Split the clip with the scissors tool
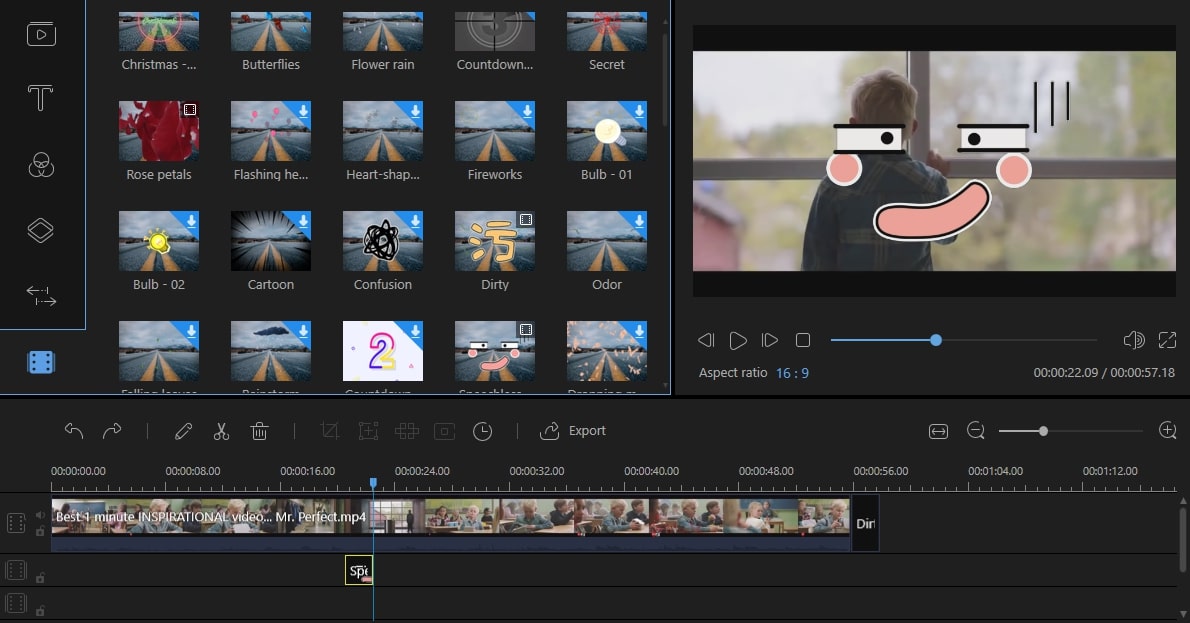Viewport: 1190px width, 623px height. 221,430
